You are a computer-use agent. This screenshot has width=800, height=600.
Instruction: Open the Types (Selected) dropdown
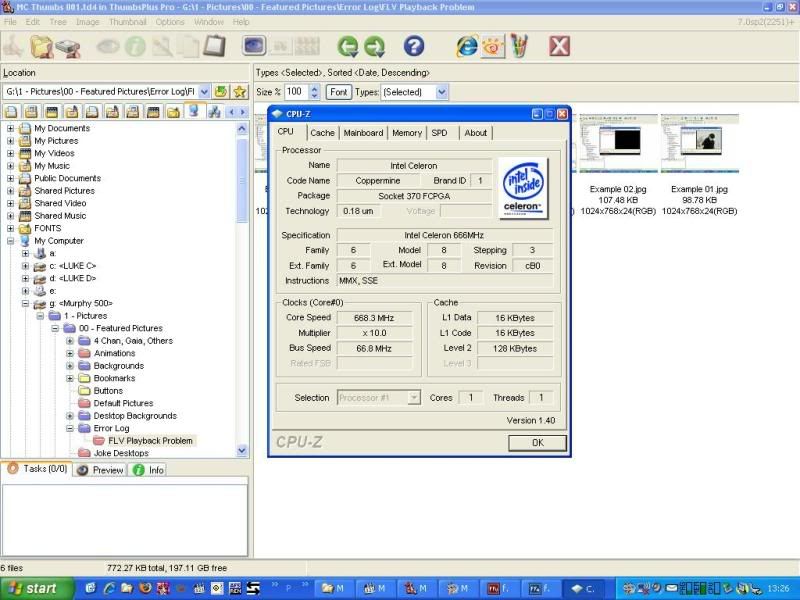pyautogui.click(x=442, y=92)
